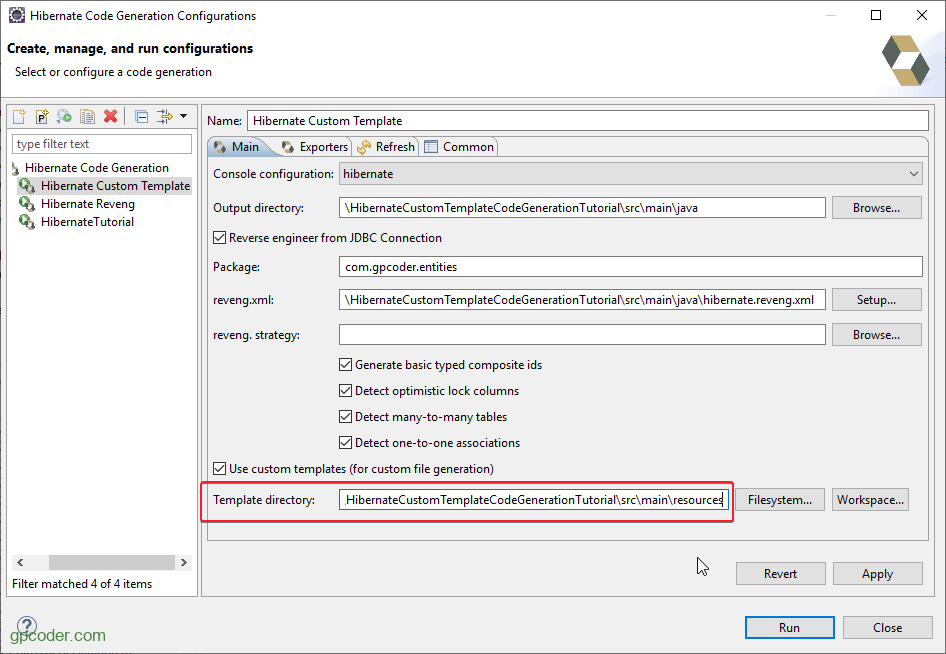Click inside the type filter text field
The height and width of the screenshot is (654, 946).
[100, 143]
